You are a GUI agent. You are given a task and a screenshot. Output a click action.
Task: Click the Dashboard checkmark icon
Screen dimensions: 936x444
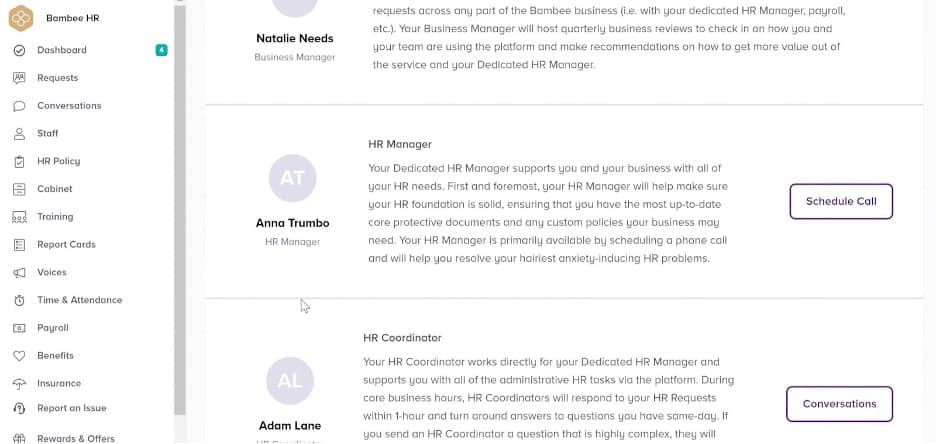pyautogui.click(x=19, y=50)
